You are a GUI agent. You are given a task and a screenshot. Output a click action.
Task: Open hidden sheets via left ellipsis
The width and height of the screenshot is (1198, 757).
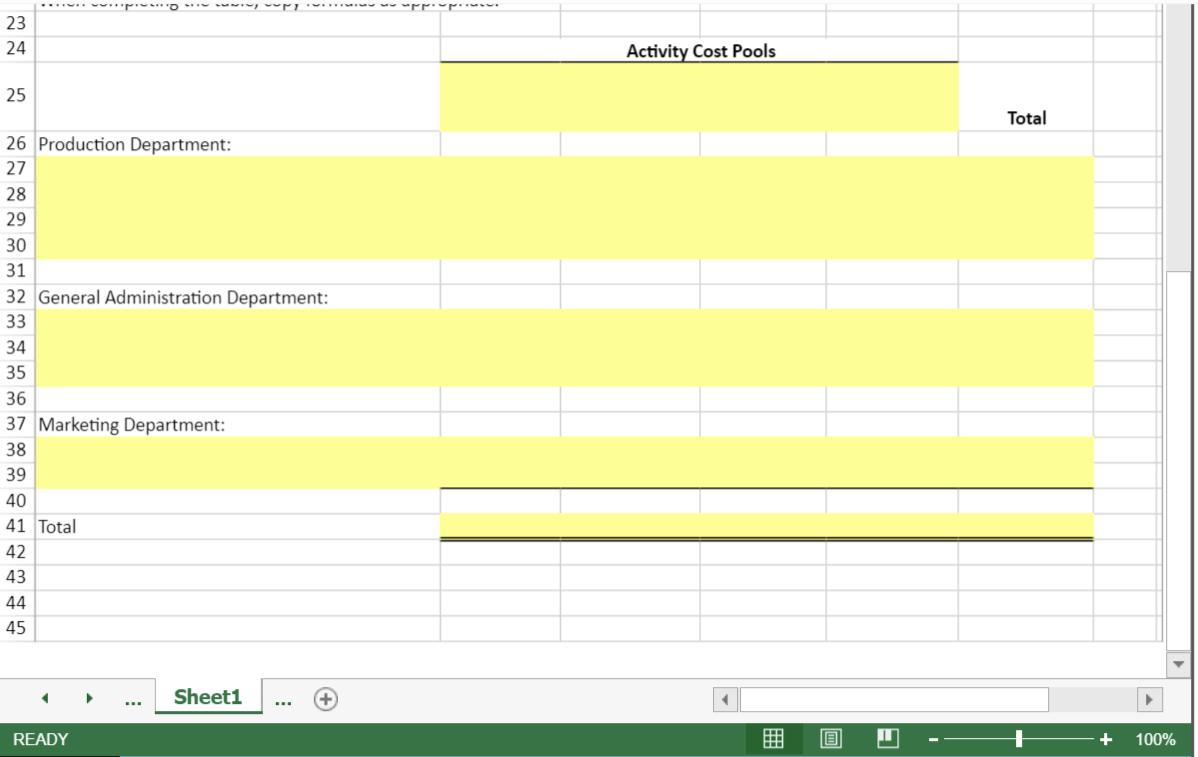click(x=131, y=699)
